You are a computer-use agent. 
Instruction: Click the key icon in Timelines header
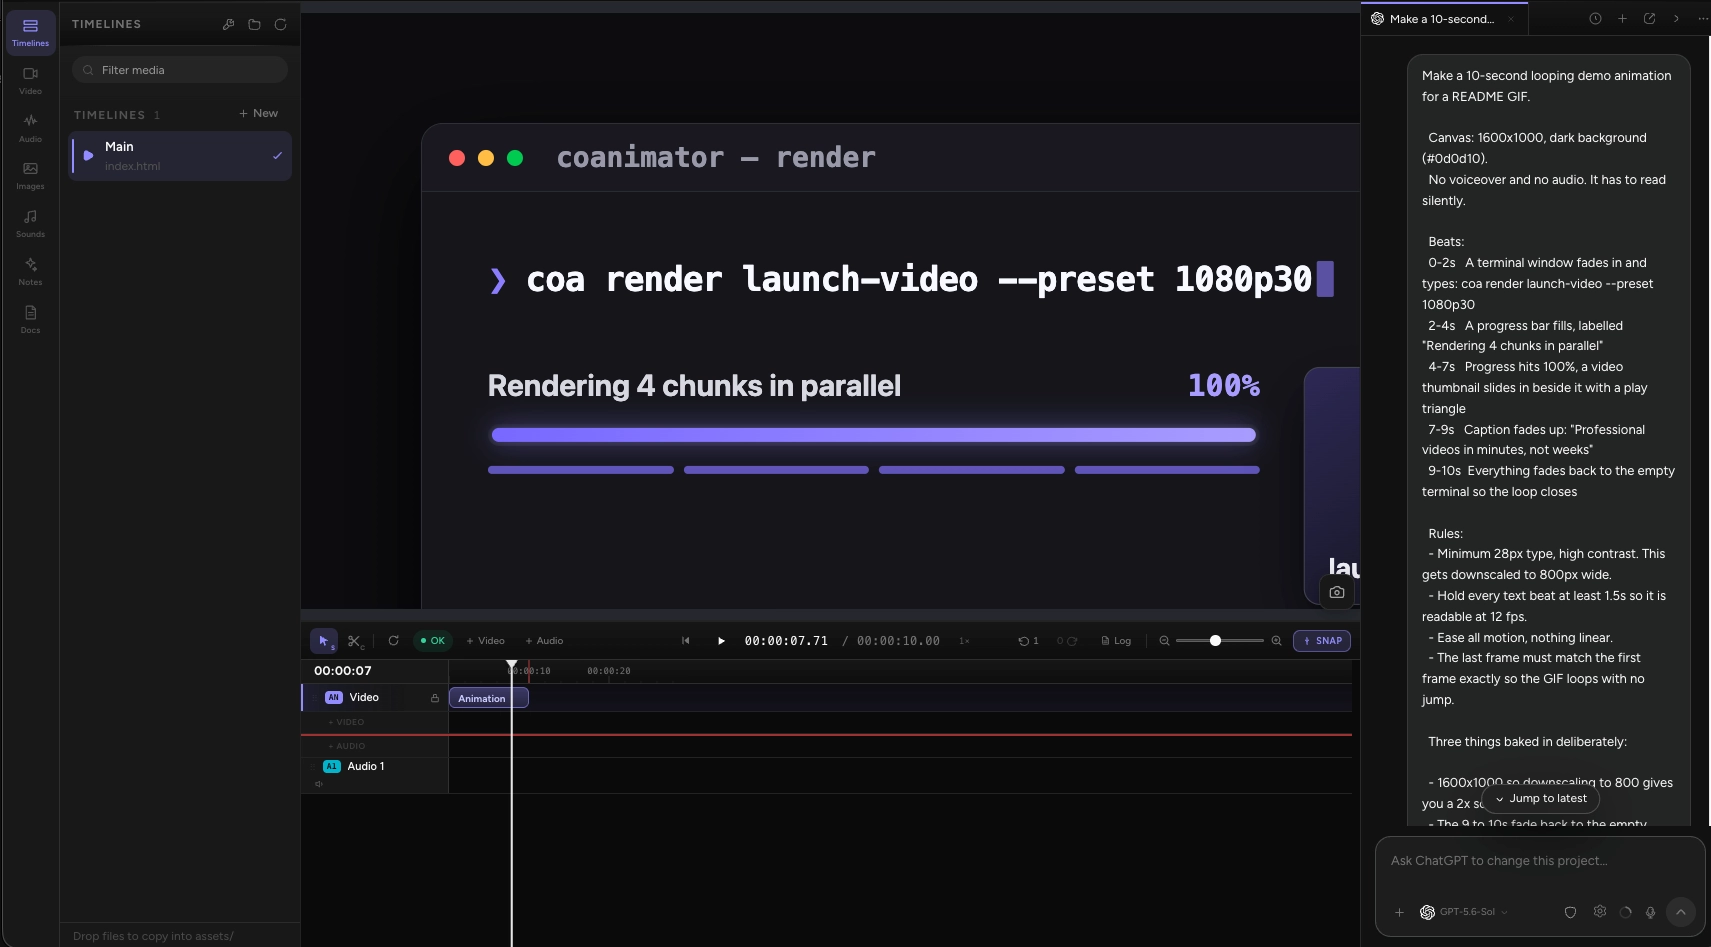228,24
